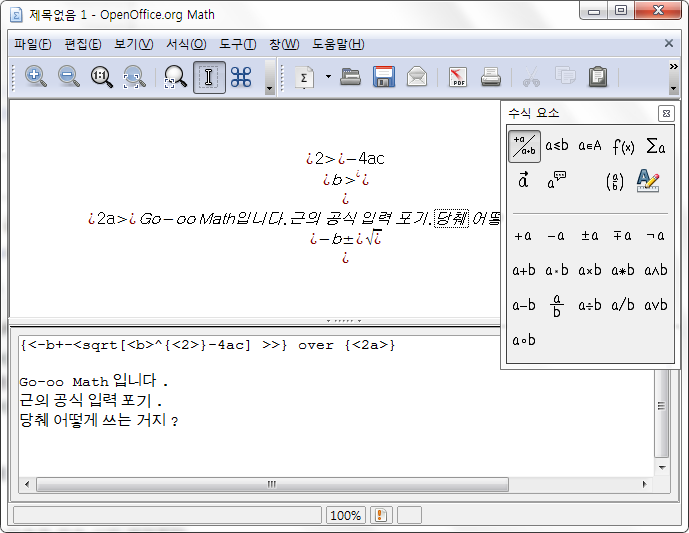Viewport: 689px width, 533px height.
Task: Export directly as PDF
Action: tap(458, 77)
